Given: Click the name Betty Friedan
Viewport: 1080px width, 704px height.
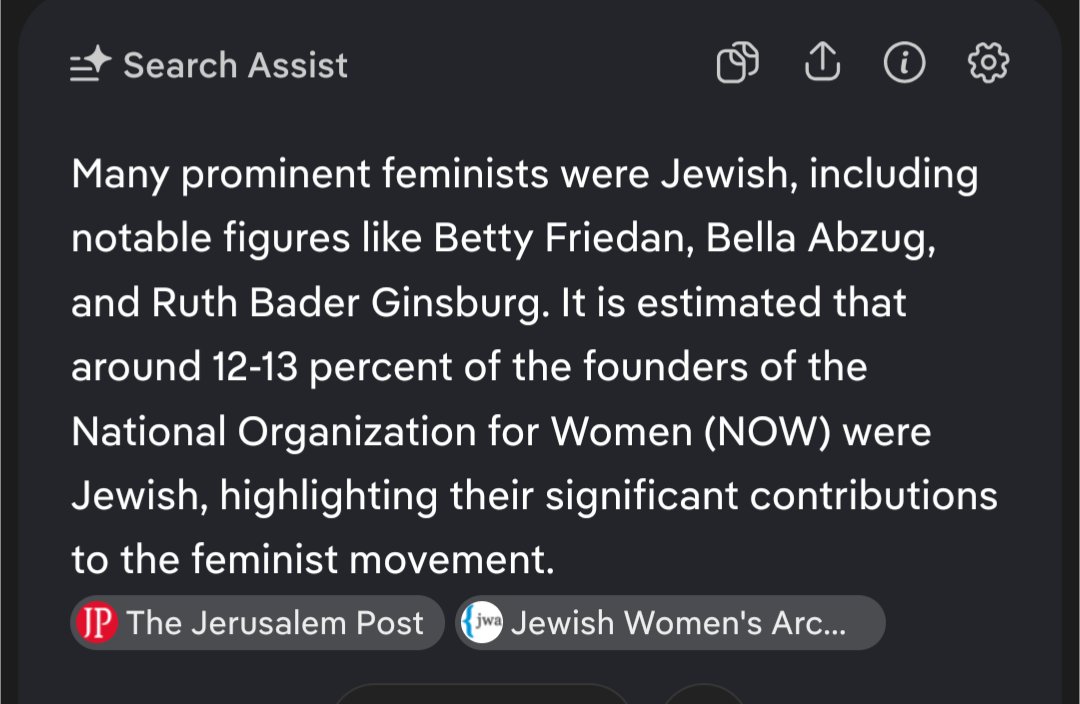Looking at the screenshot, I should (x=564, y=239).
